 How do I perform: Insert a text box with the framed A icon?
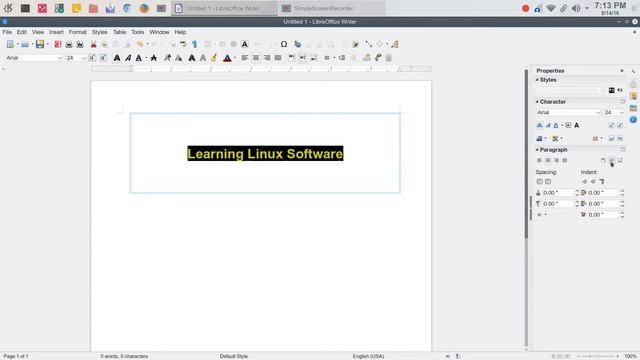tap(244, 44)
